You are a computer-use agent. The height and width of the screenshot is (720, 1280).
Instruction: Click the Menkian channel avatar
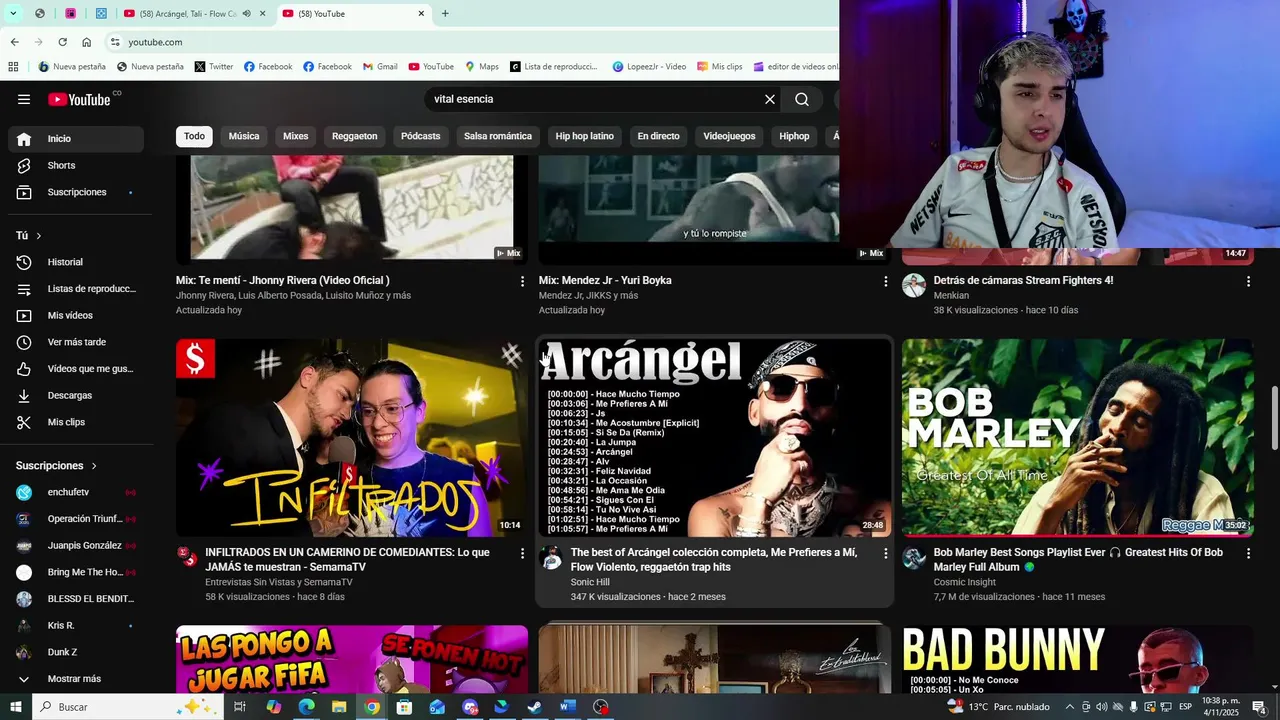coord(914,286)
